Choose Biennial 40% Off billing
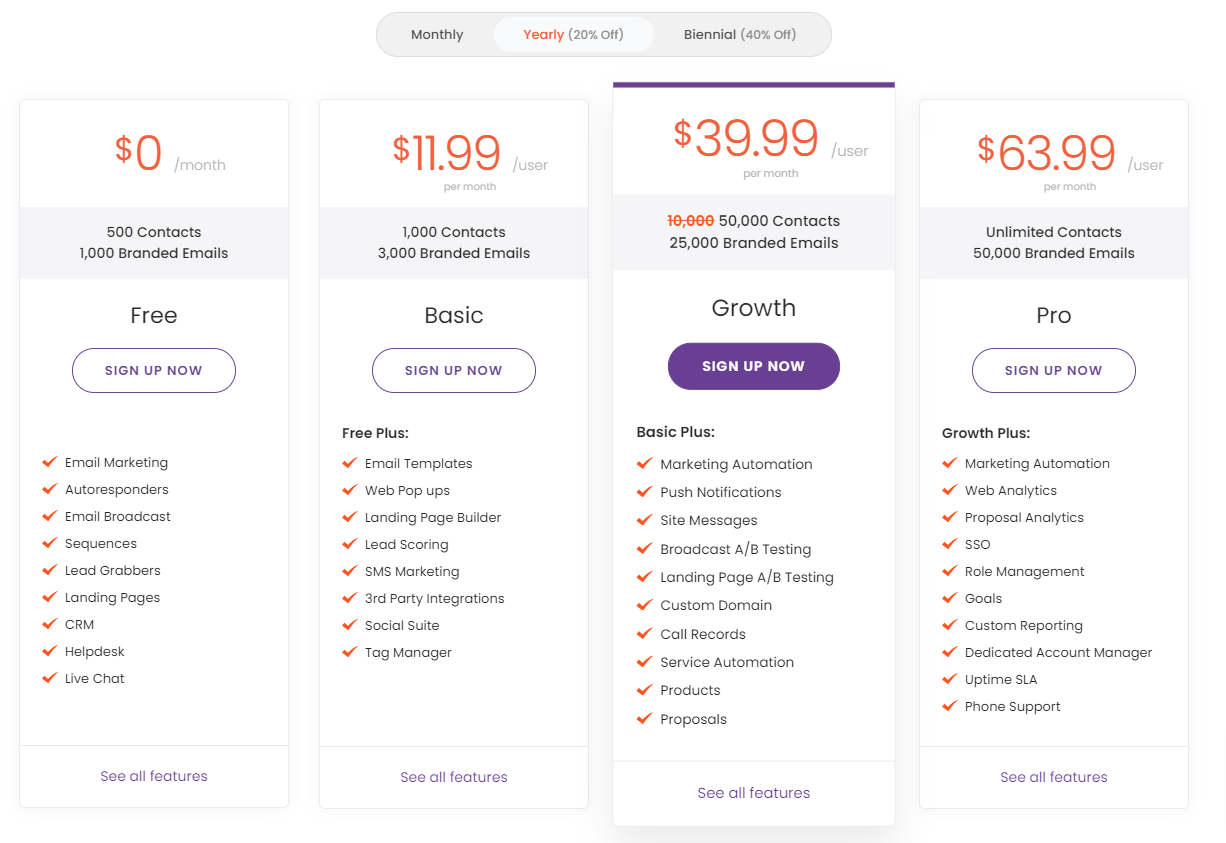 [x=740, y=35]
